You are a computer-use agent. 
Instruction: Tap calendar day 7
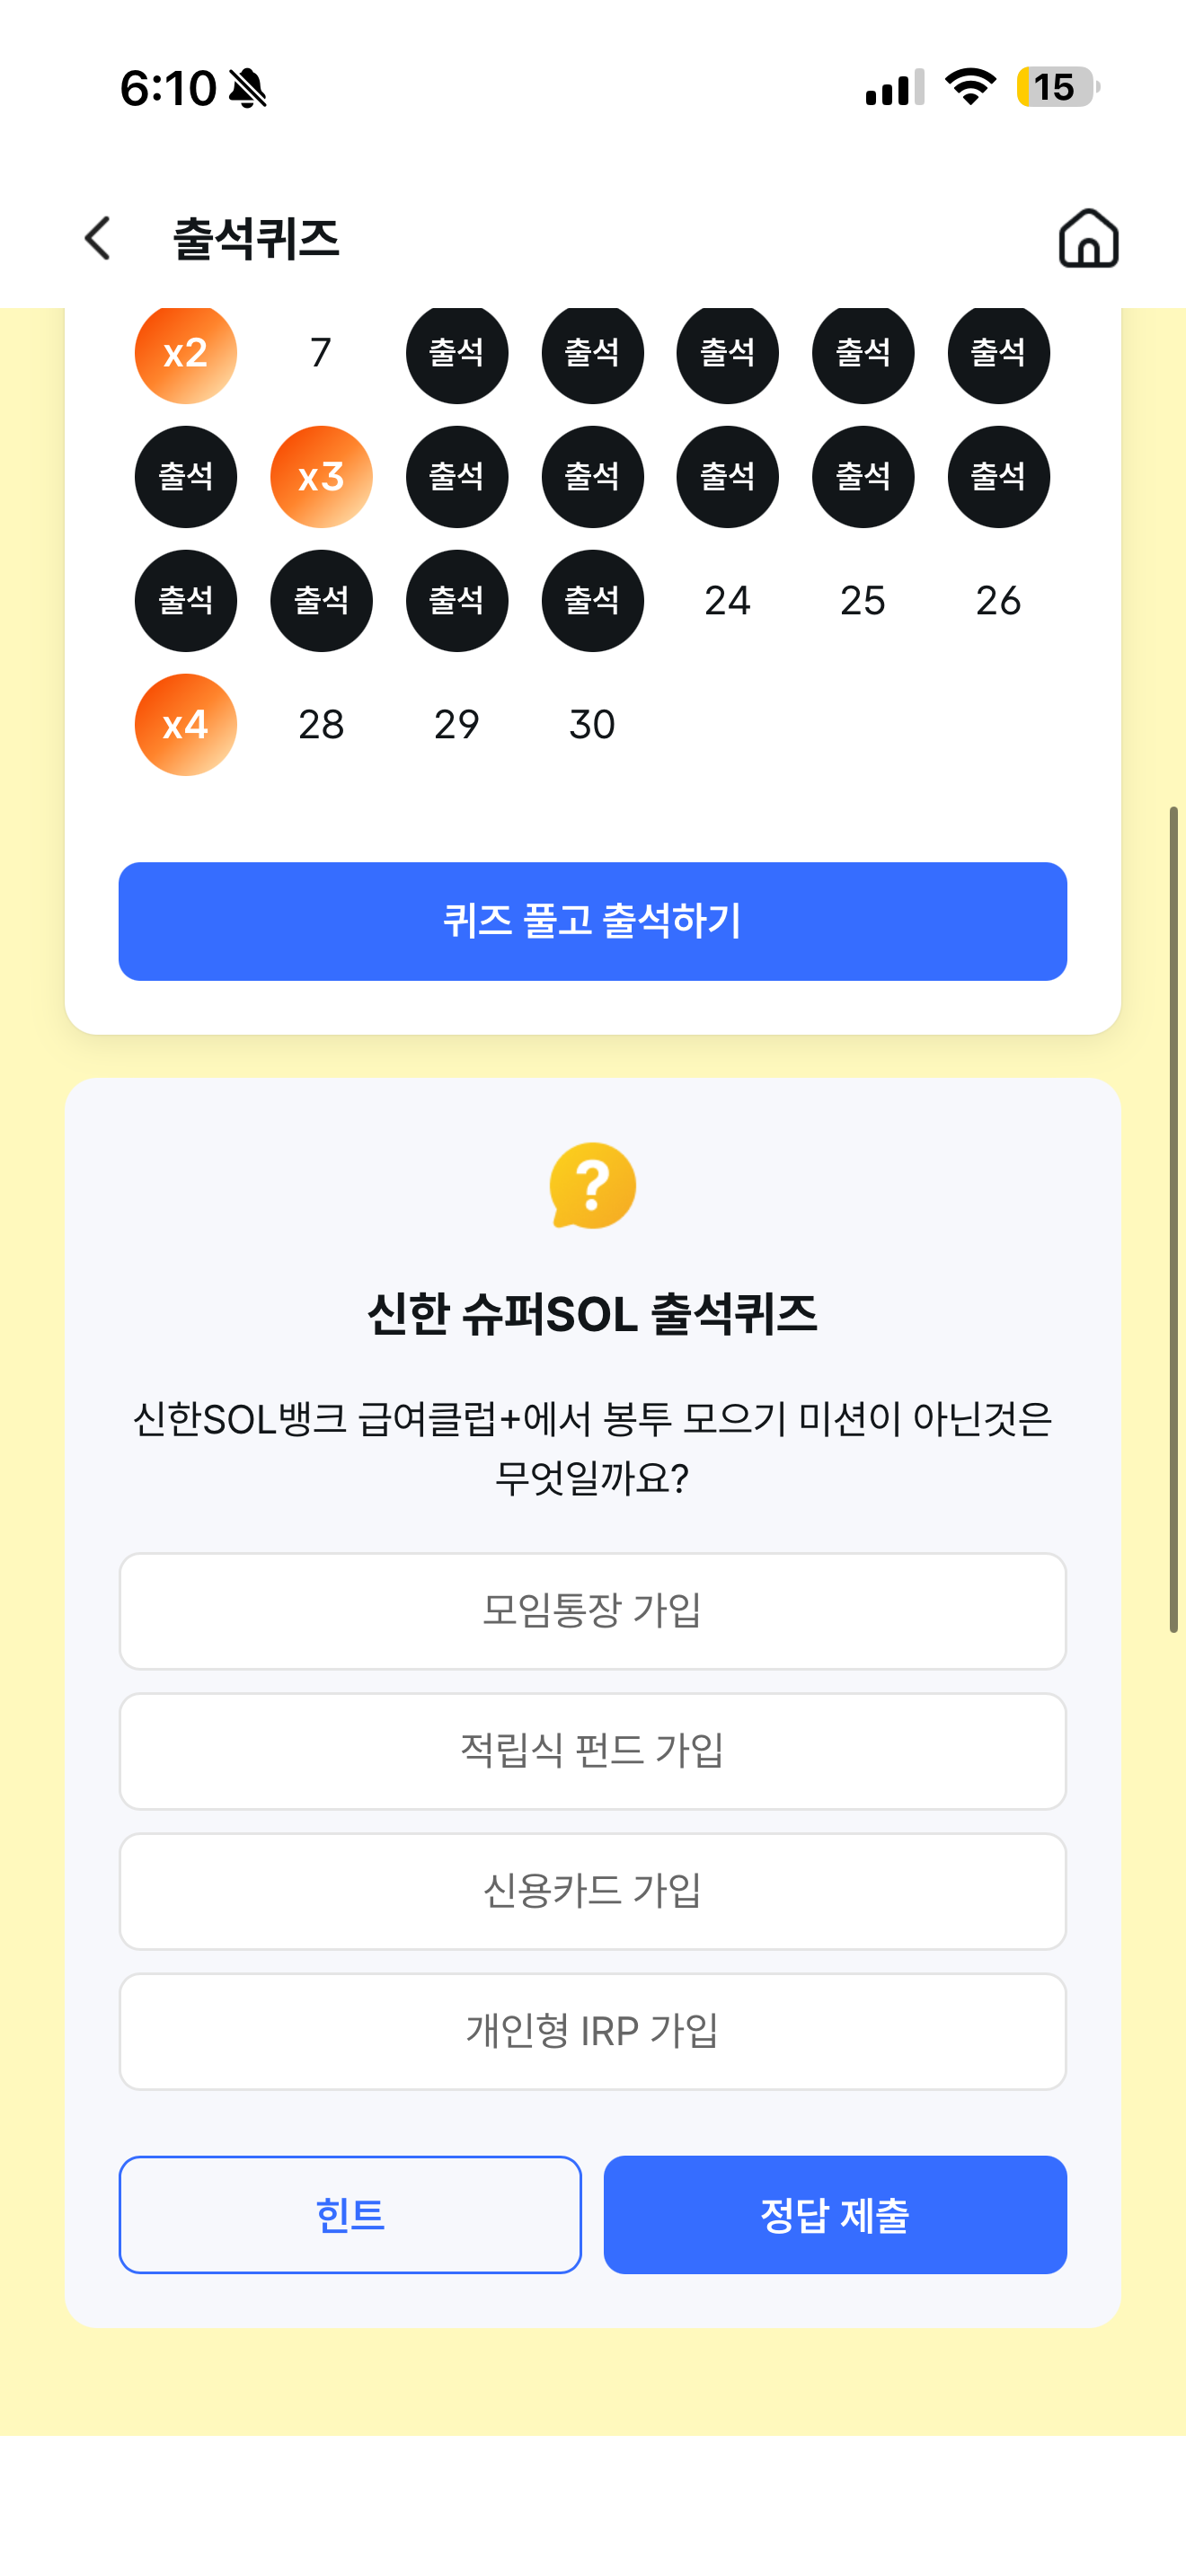point(321,353)
